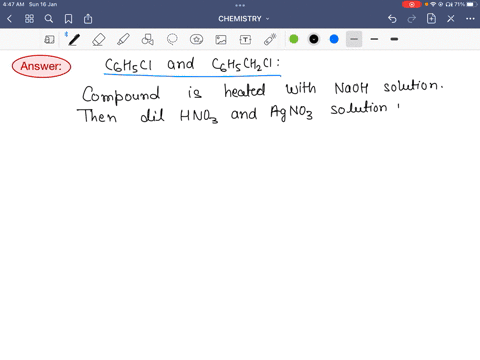
Task: Tap the red Answer: label
Action: click(41, 66)
